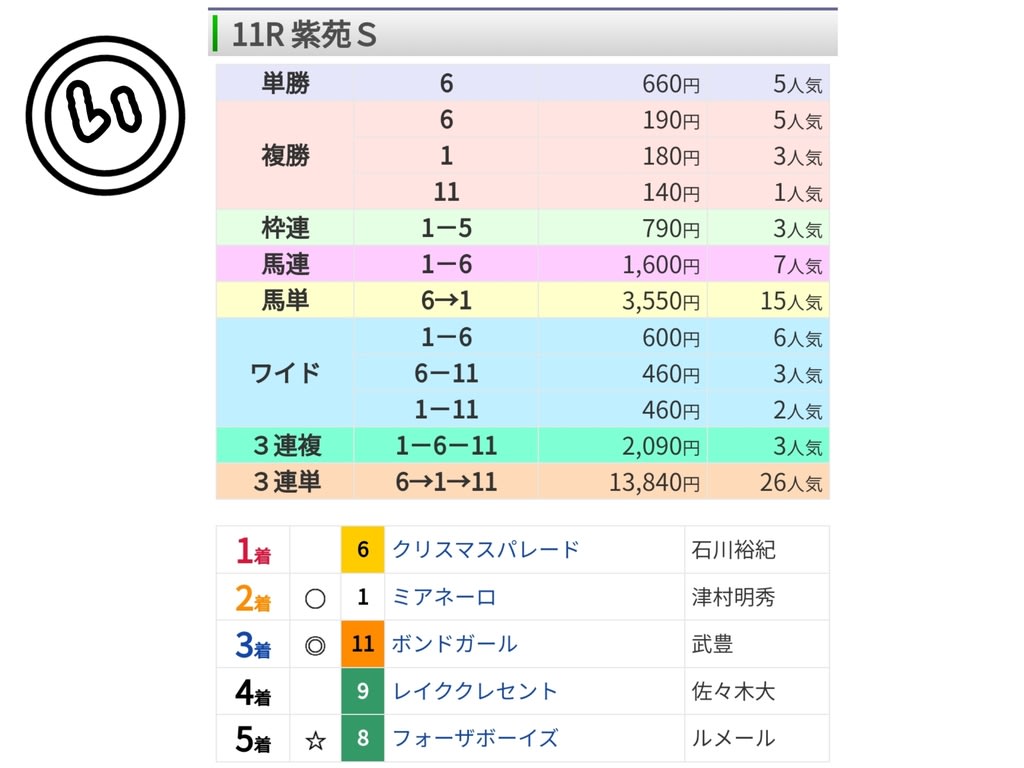Click jockey ルメール name

tap(733, 738)
